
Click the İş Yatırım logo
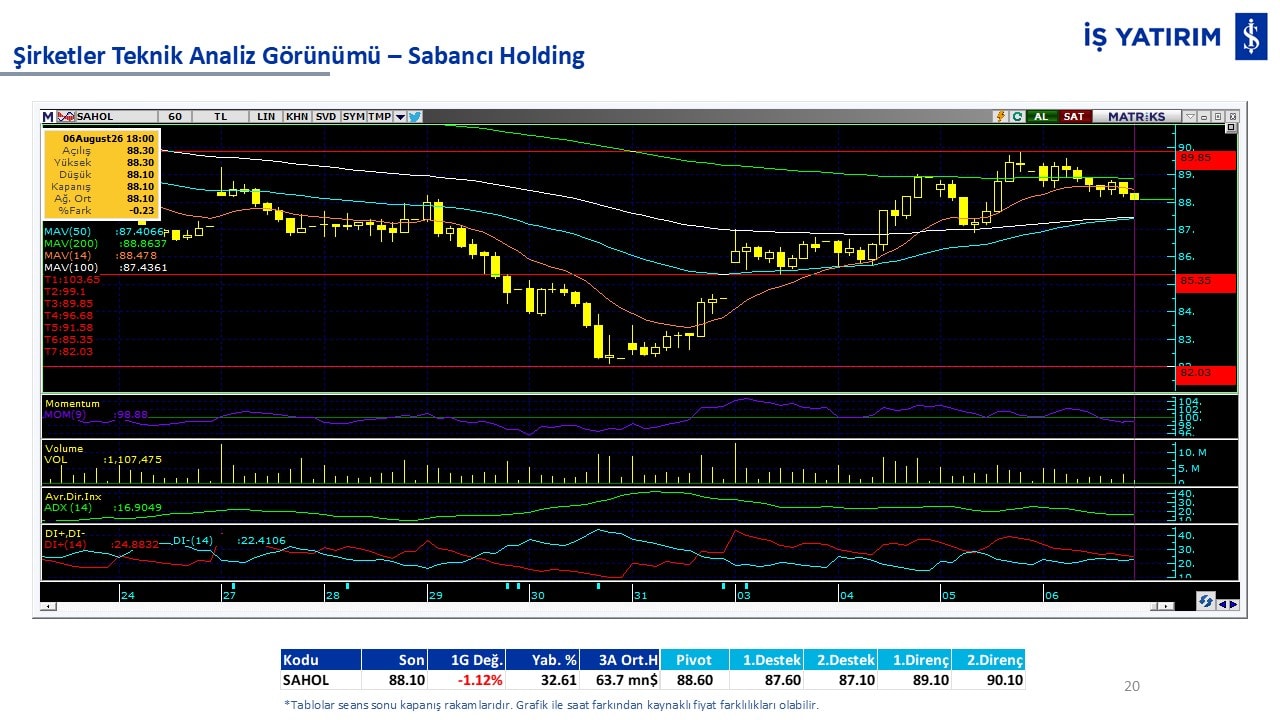point(1175,38)
